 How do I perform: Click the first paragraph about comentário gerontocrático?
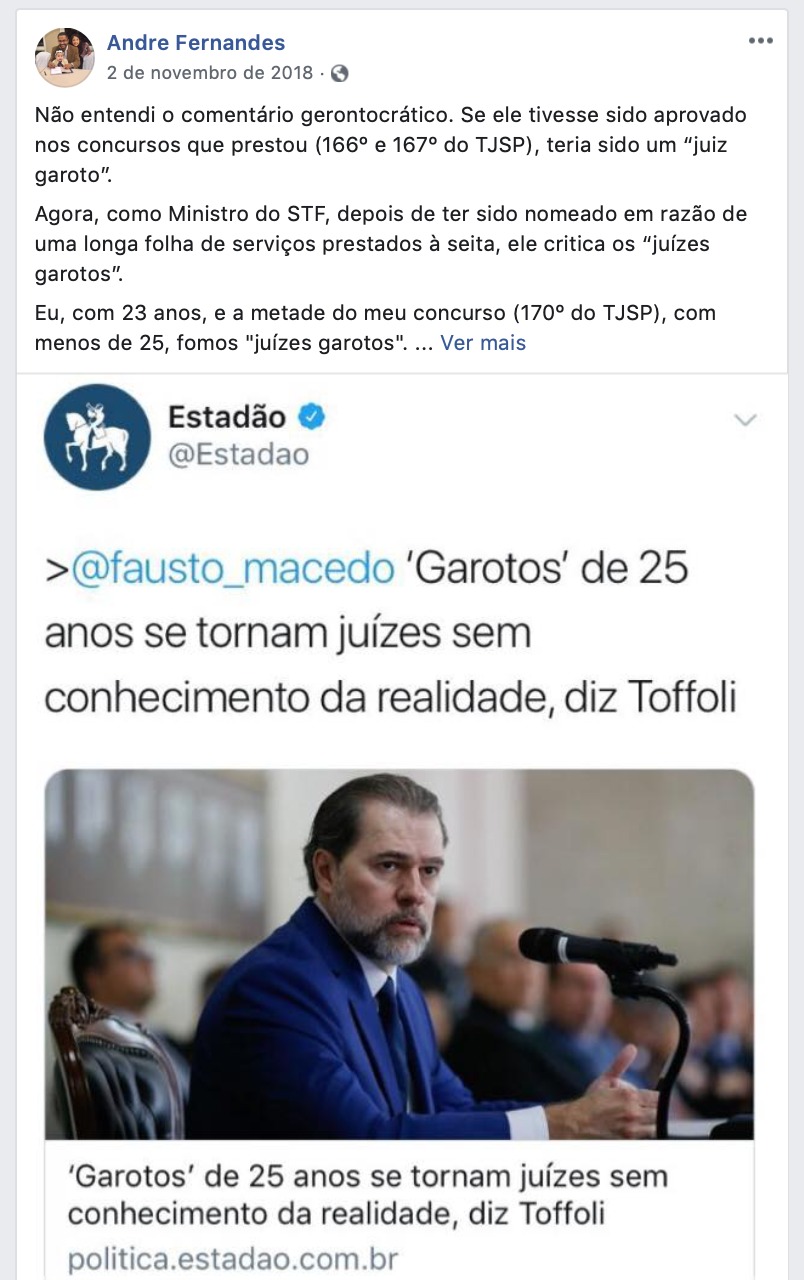pos(390,144)
